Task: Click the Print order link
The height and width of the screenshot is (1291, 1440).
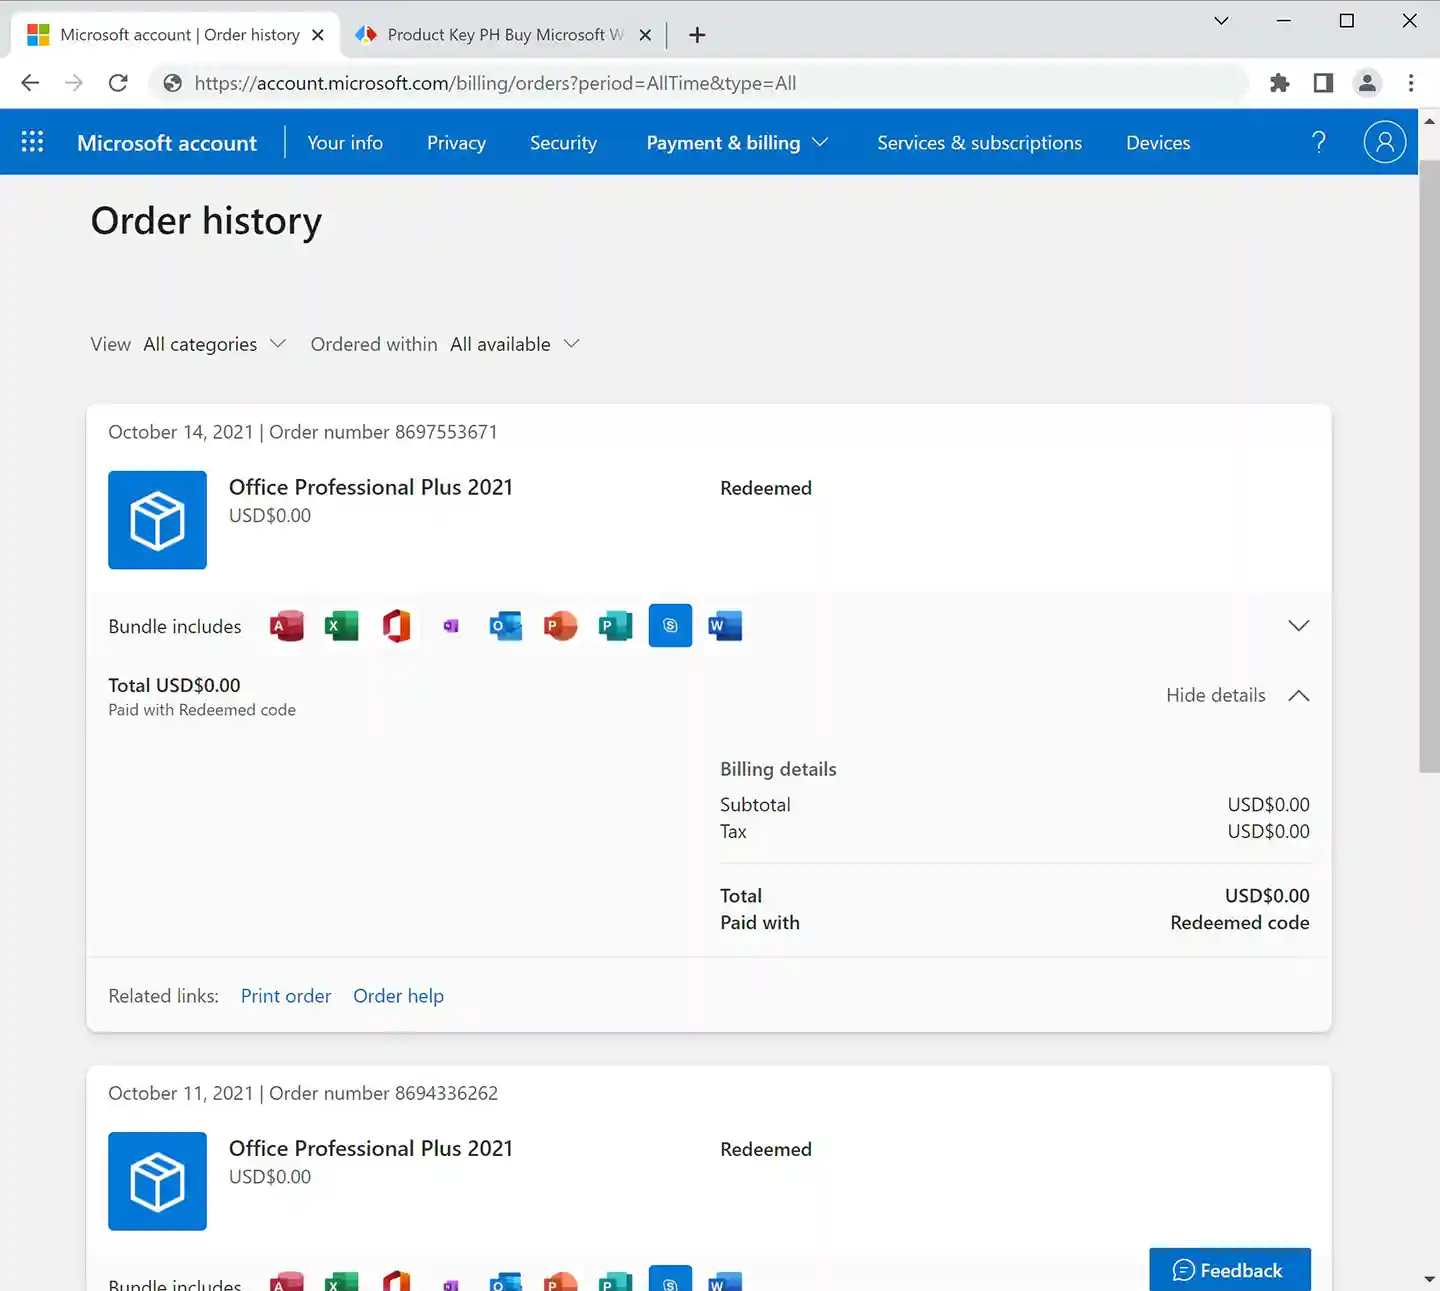Action: pyautogui.click(x=285, y=996)
